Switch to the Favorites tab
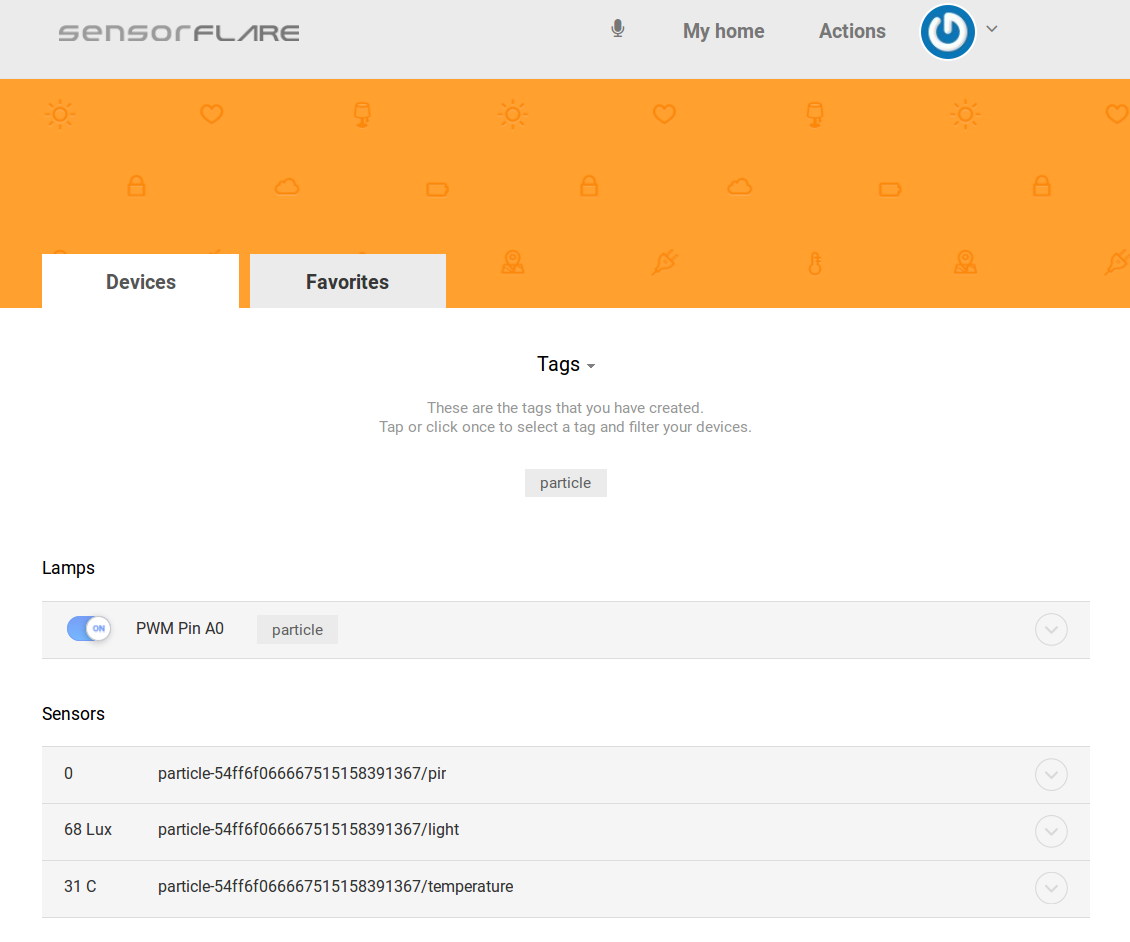Screen dimensions: 1130x942 pos(347,281)
